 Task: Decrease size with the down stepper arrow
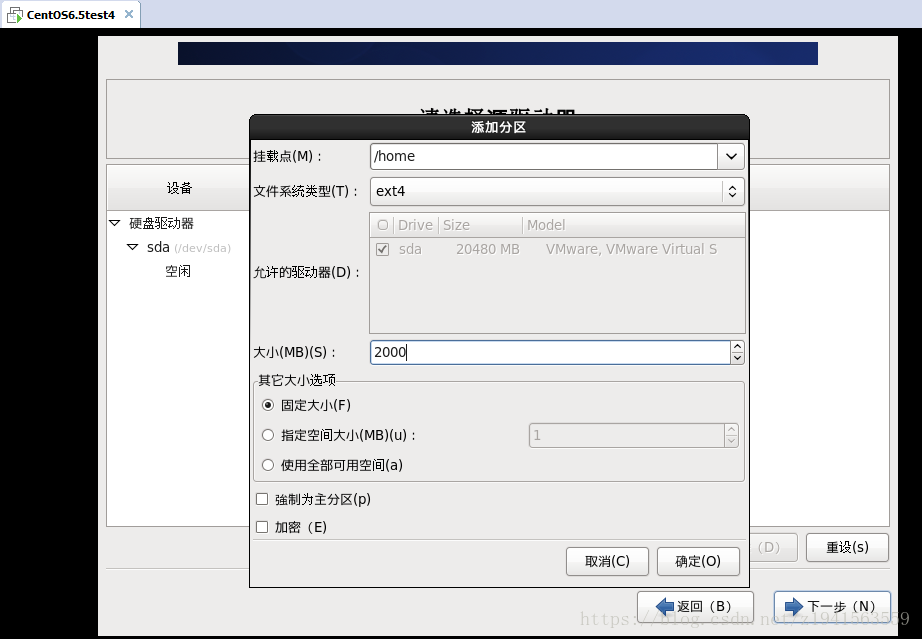[737, 358]
